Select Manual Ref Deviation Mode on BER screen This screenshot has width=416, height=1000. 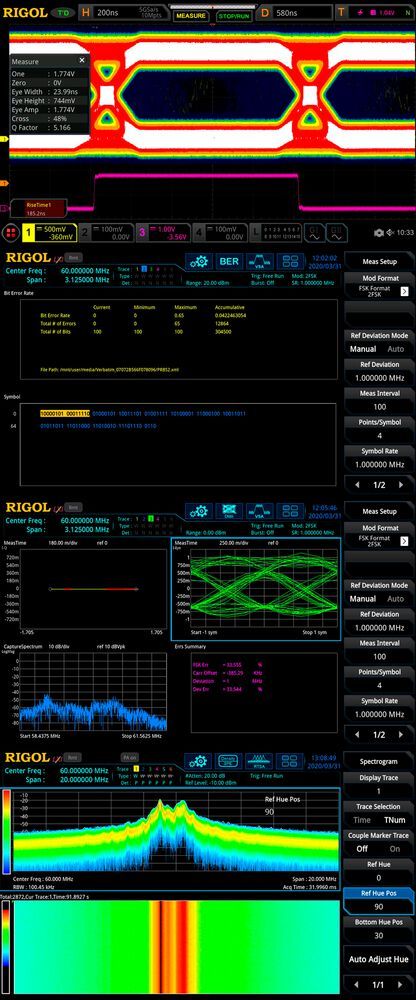point(362,349)
